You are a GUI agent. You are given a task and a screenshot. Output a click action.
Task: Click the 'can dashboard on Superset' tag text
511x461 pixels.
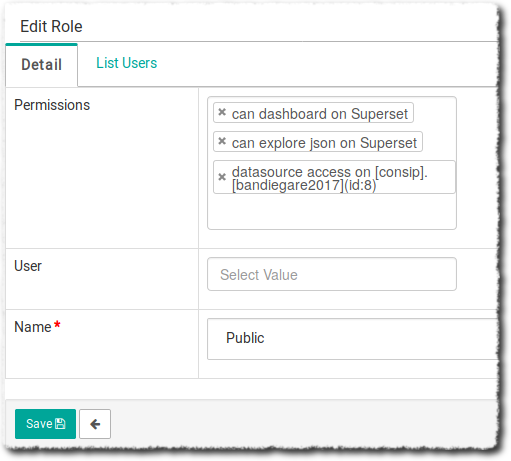(320, 114)
